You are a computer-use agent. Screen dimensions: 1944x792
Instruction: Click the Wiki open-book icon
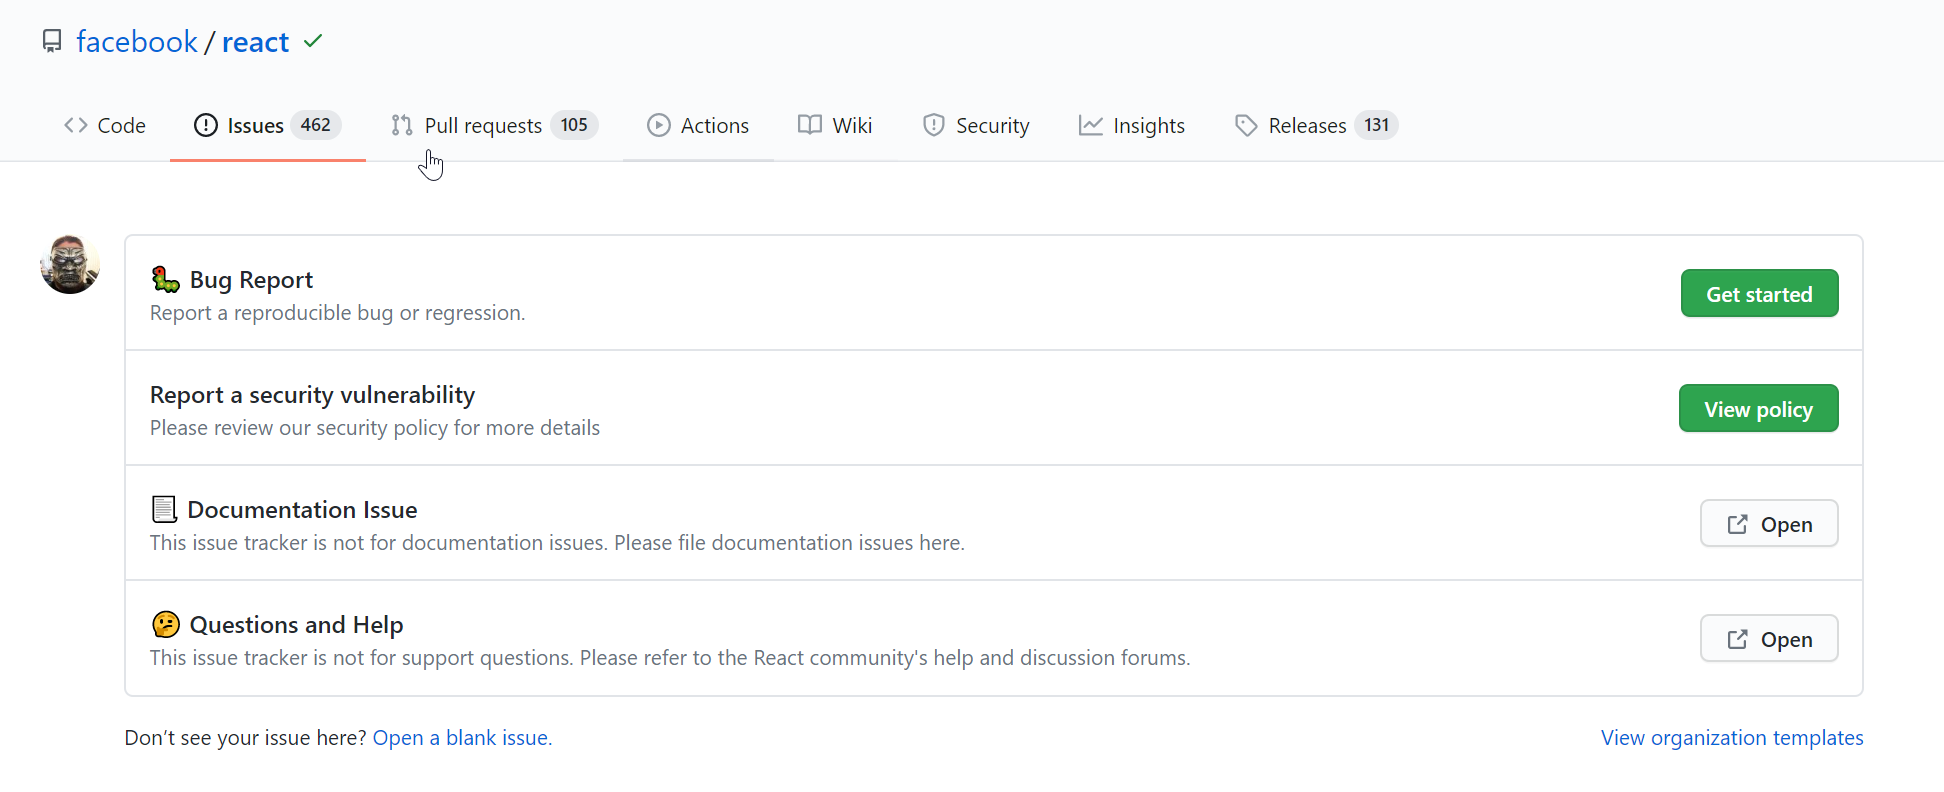point(810,125)
